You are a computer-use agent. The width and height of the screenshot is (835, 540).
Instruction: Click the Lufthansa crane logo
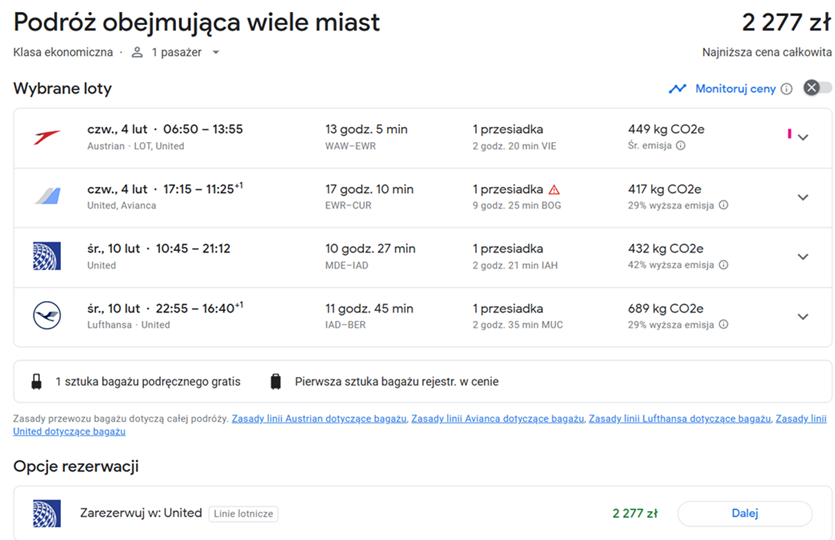coord(47,315)
